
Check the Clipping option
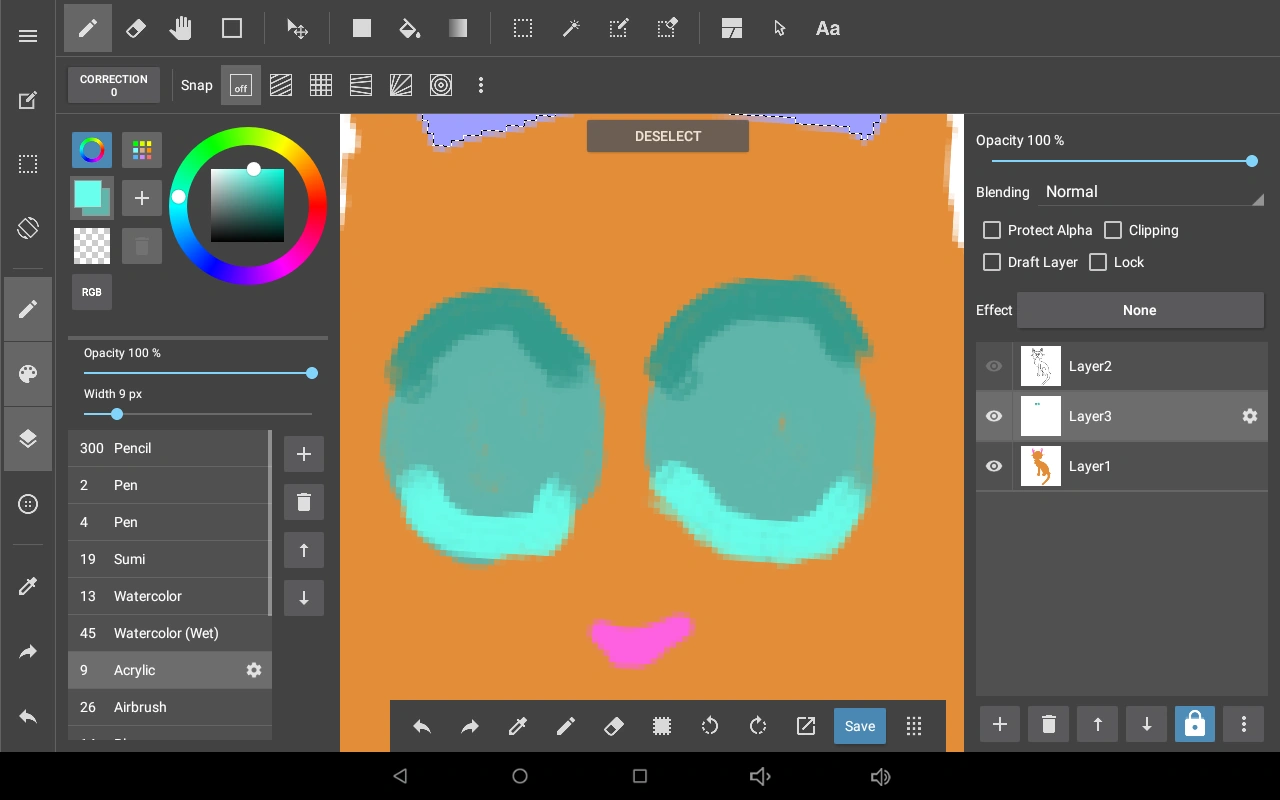tap(1113, 230)
